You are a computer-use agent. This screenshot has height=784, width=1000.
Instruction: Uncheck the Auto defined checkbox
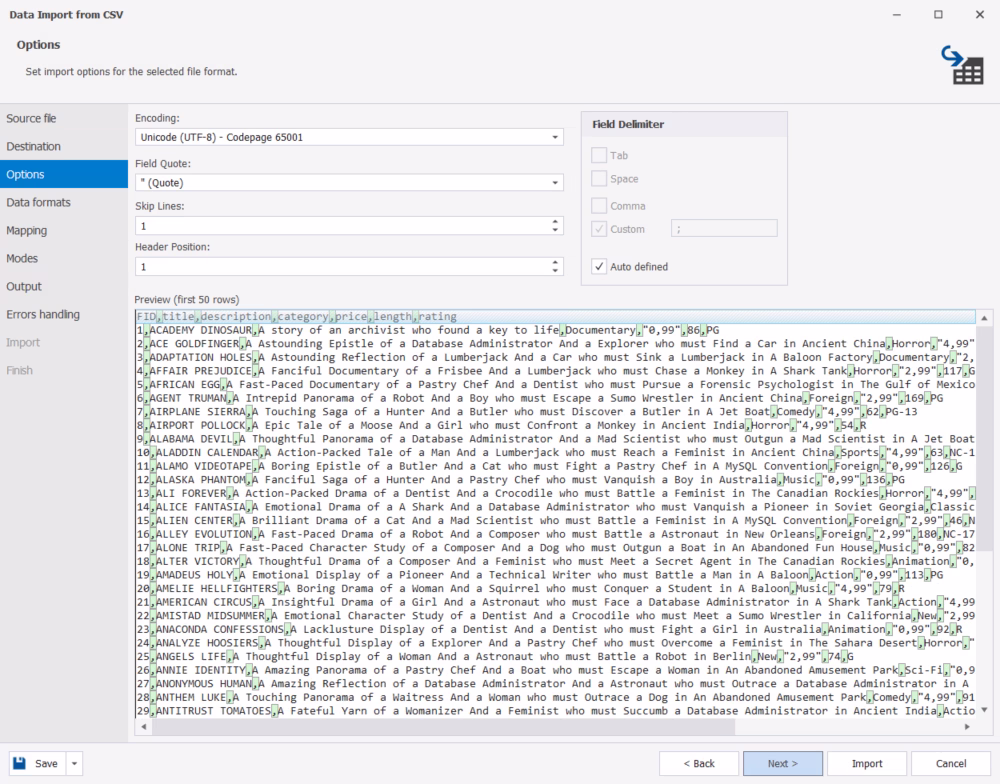[x=599, y=267]
